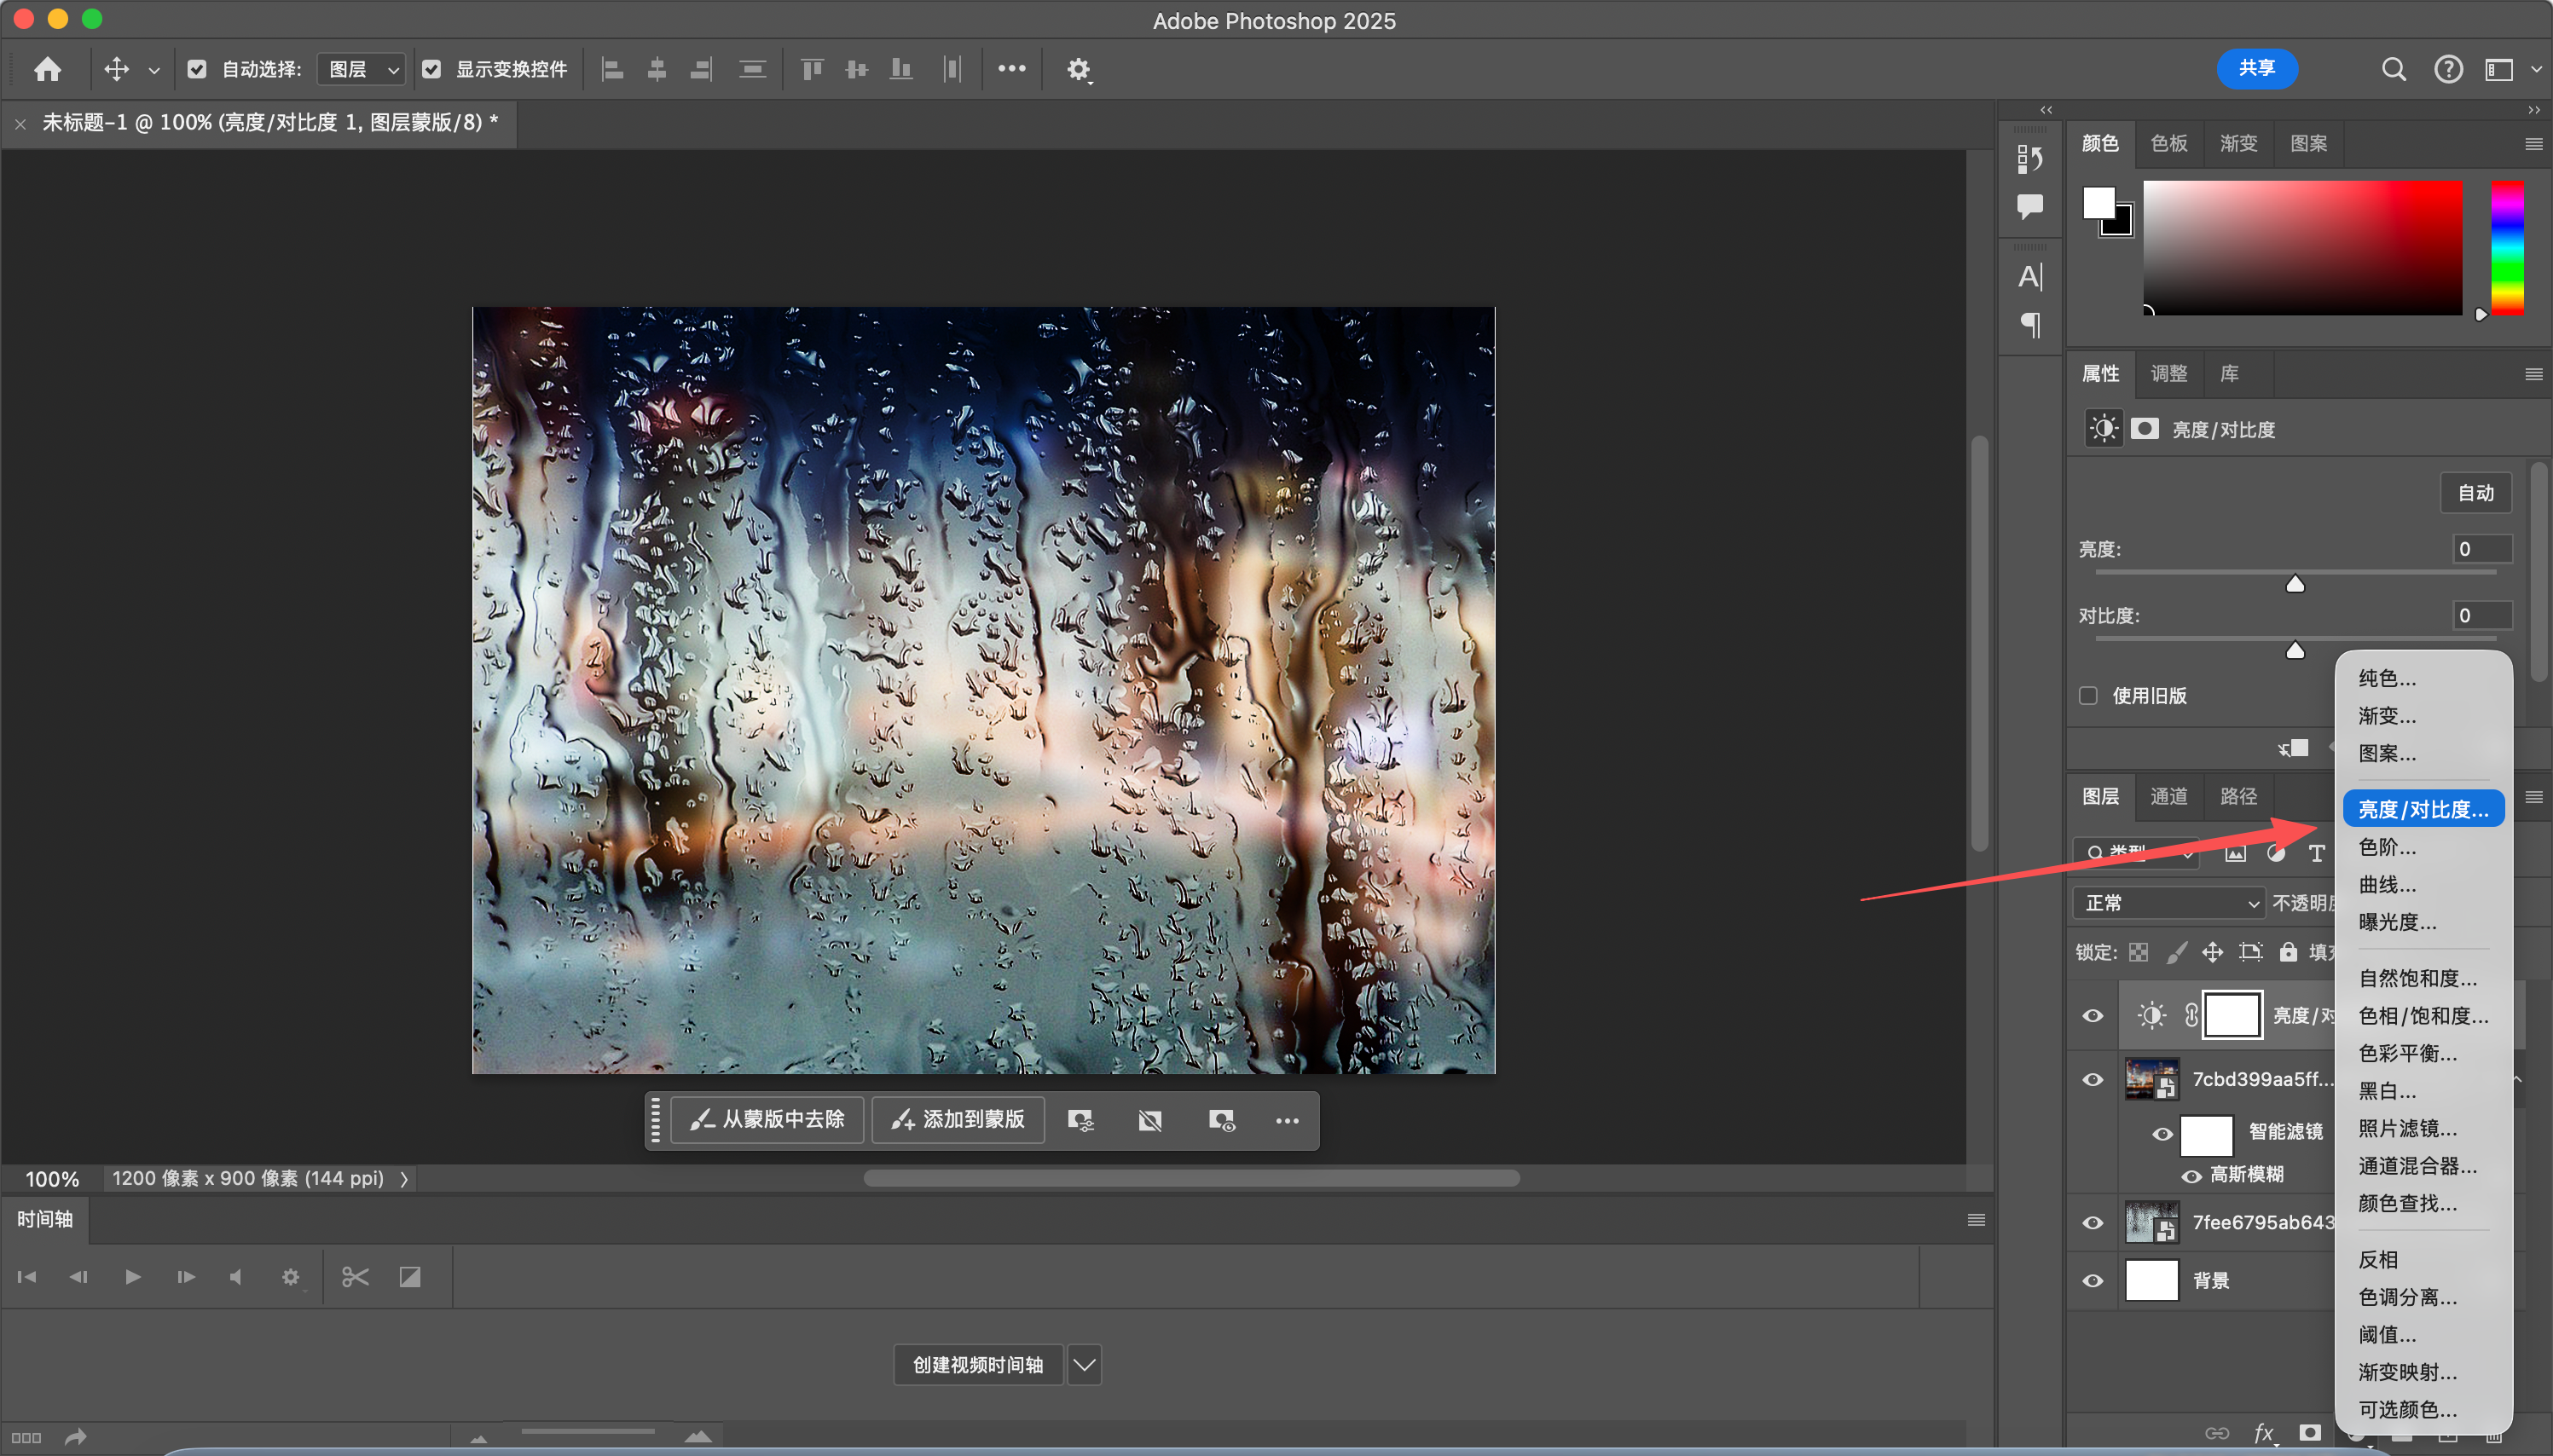Click the align left edges icon
The height and width of the screenshot is (1456, 2553).
click(612, 69)
